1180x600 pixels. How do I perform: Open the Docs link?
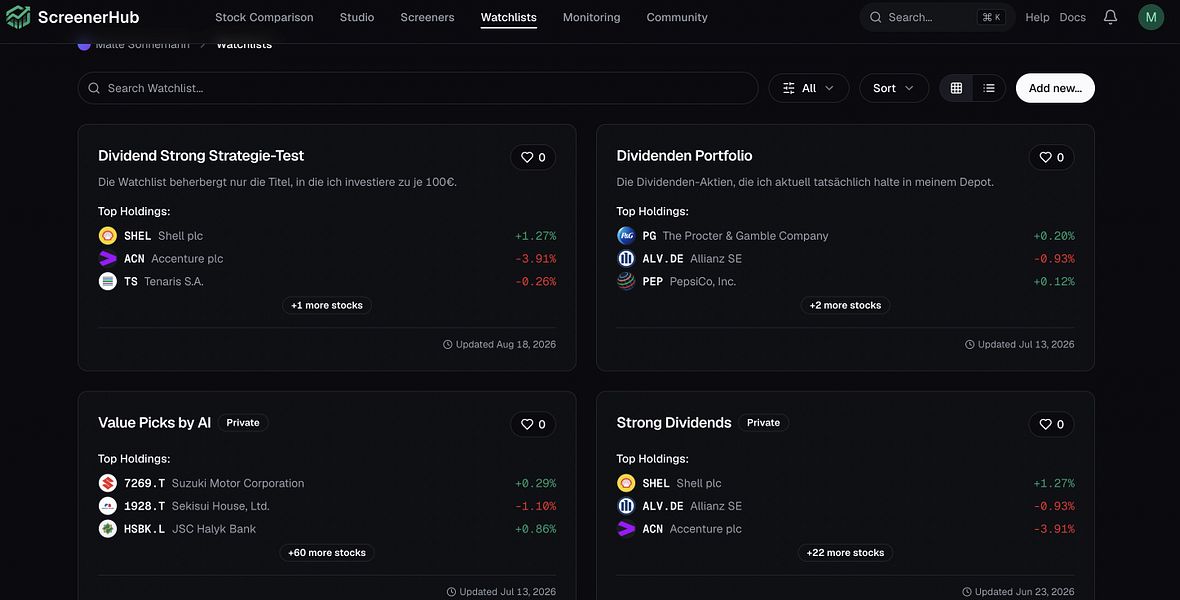tap(1072, 17)
